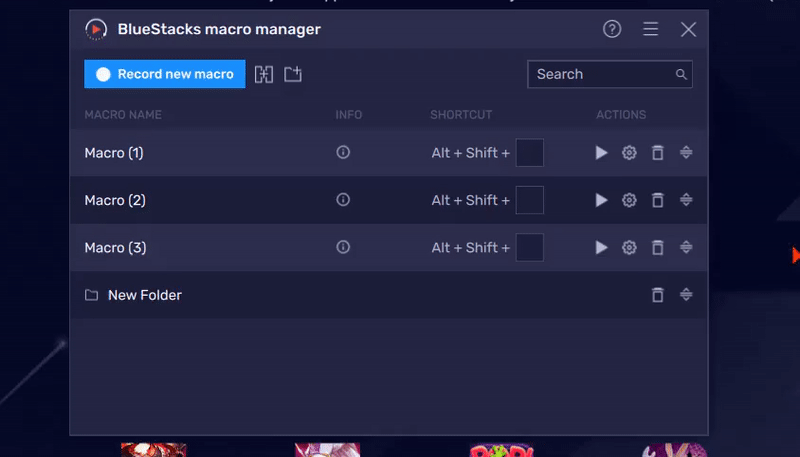Click the search magnifier icon

(x=681, y=74)
